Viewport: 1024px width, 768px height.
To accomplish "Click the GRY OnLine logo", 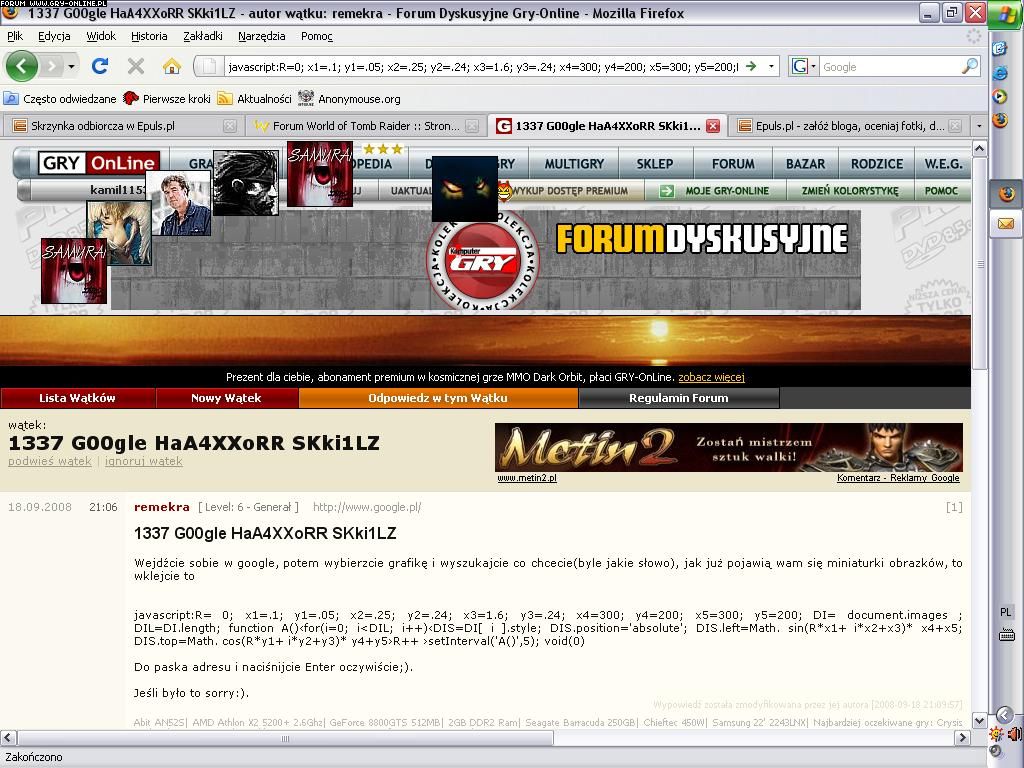I will (x=98, y=163).
